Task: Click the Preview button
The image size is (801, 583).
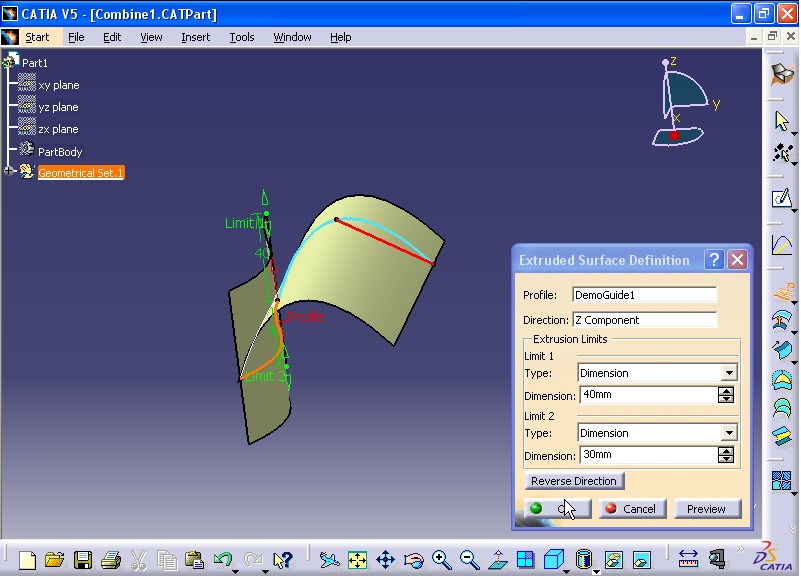Action: pyautogui.click(x=707, y=509)
